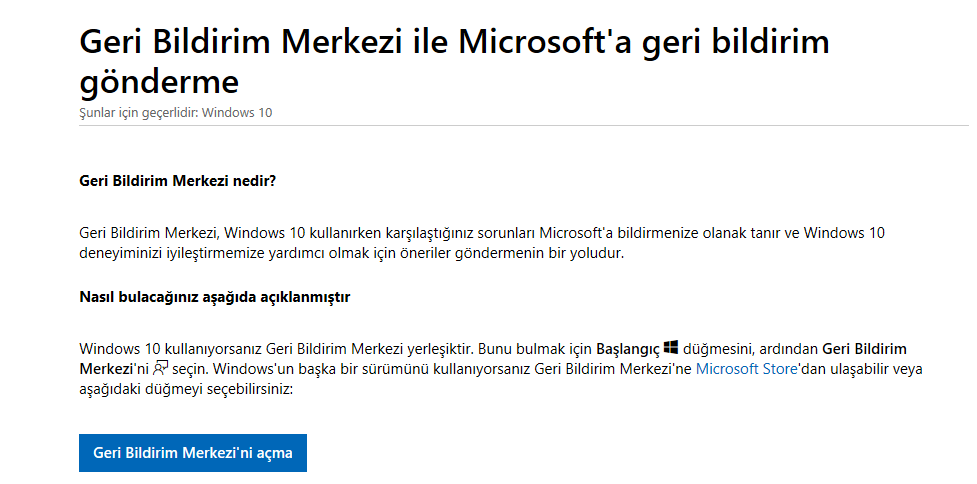Click the sentence starting 'deneyiminizi iyileştirmemize'
Image resolution: width=977 pixels, height=484 pixels.
(x=351, y=254)
